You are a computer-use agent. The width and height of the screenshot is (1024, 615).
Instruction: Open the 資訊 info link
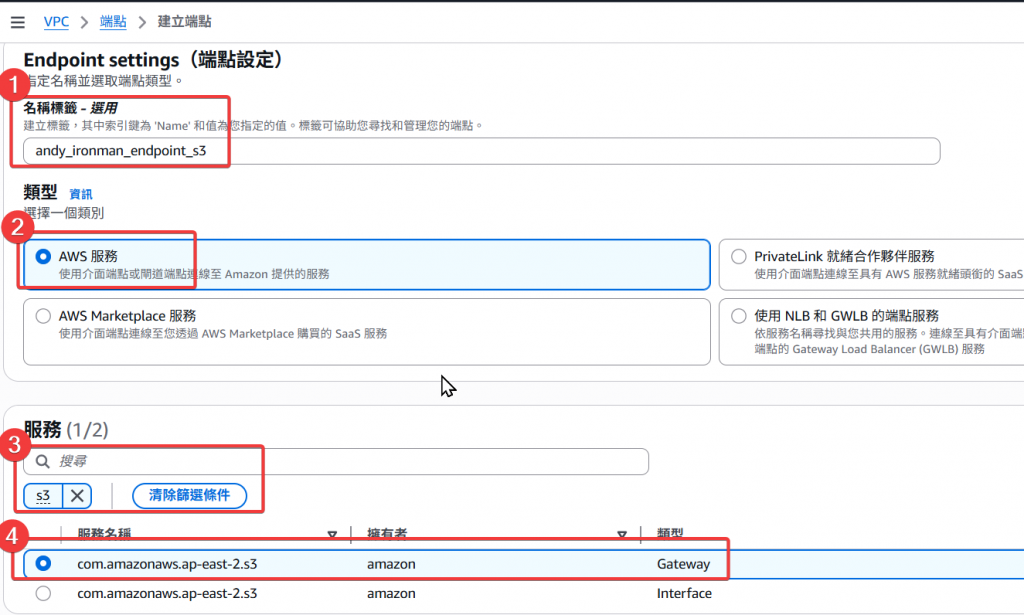81,194
